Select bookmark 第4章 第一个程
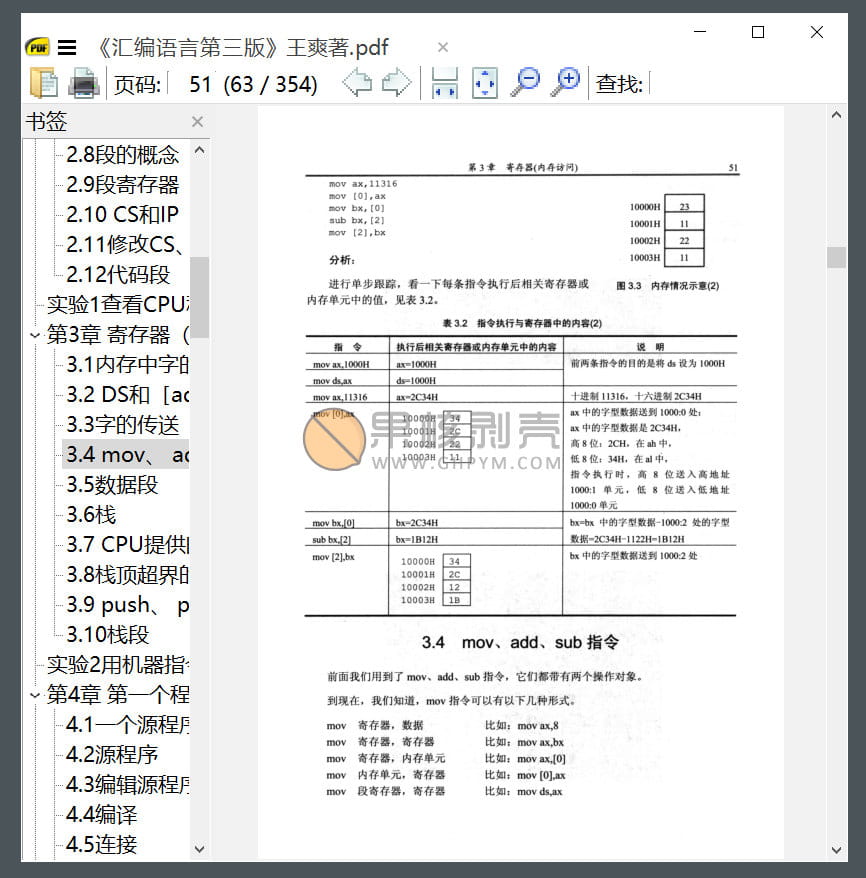Viewport: 866px width, 878px height. click(x=118, y=695)
